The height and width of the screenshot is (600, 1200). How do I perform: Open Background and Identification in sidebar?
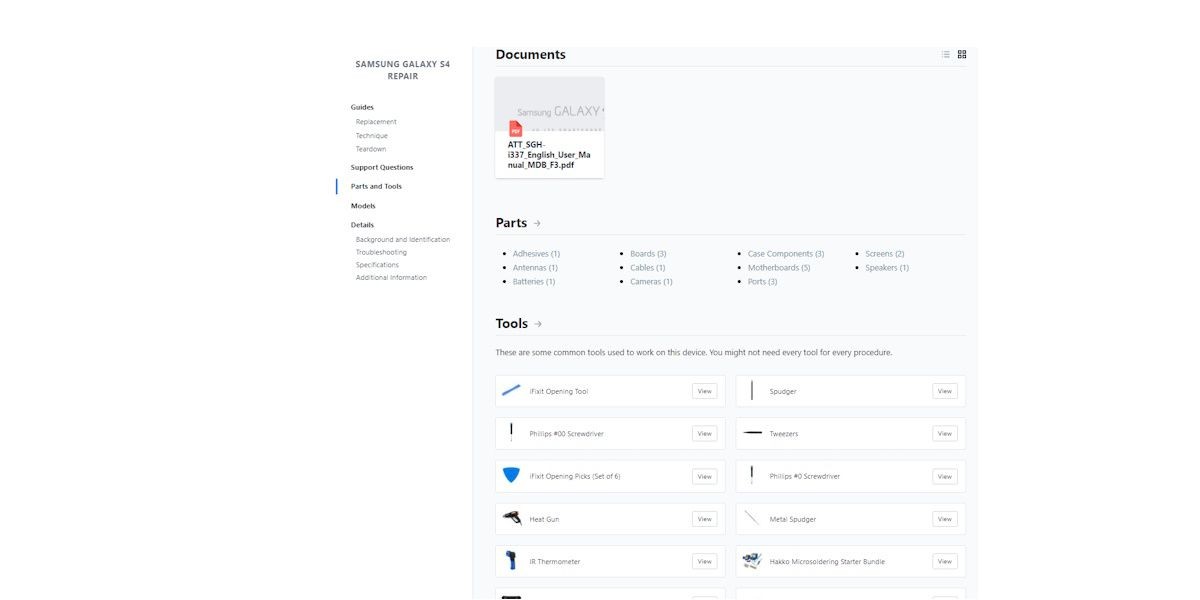[x=403, y=240]
